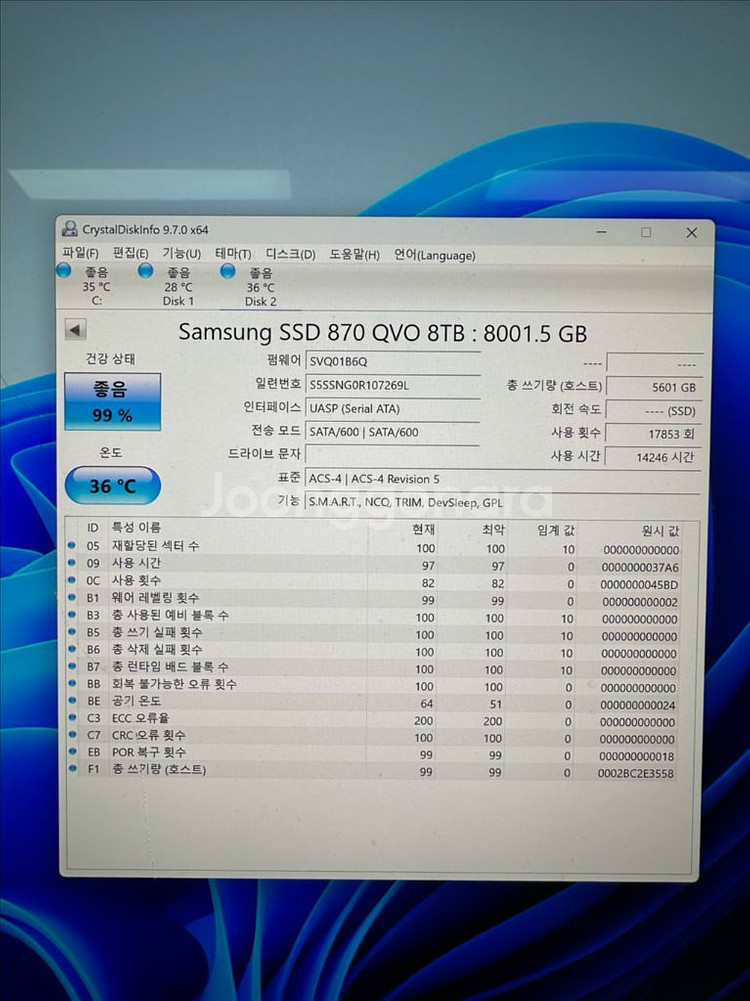
Task: Select the 총 사용된 예비 블록 수 row
Action: click(373, 616)
